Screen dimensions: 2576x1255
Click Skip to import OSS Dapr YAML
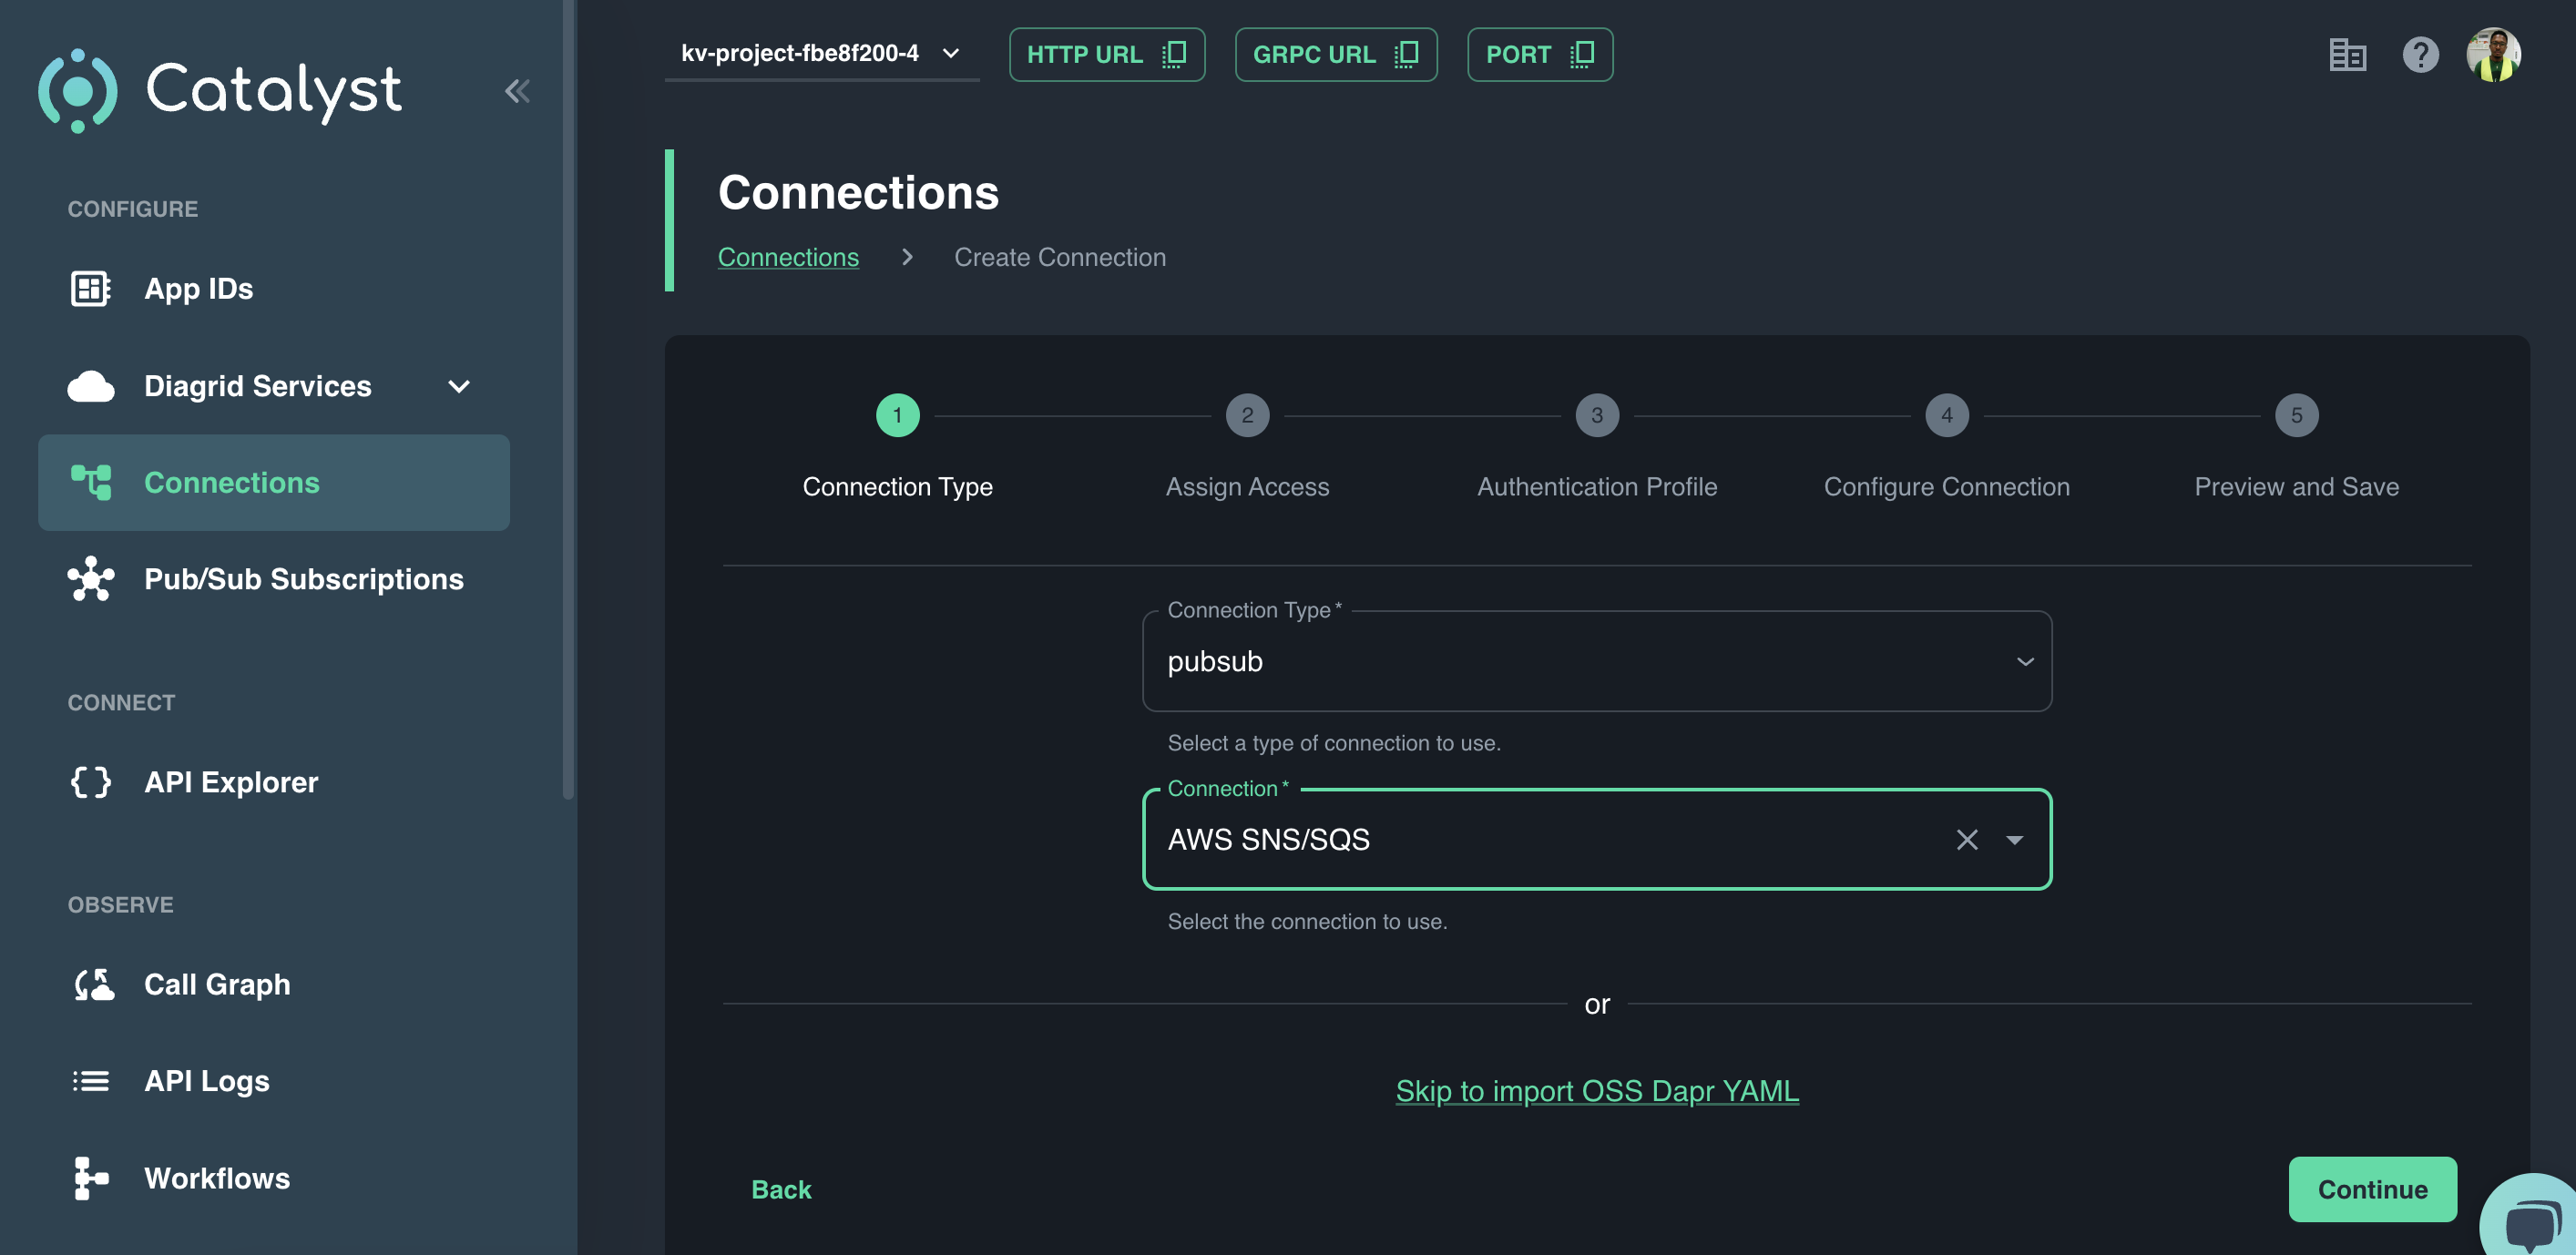1596,1090
